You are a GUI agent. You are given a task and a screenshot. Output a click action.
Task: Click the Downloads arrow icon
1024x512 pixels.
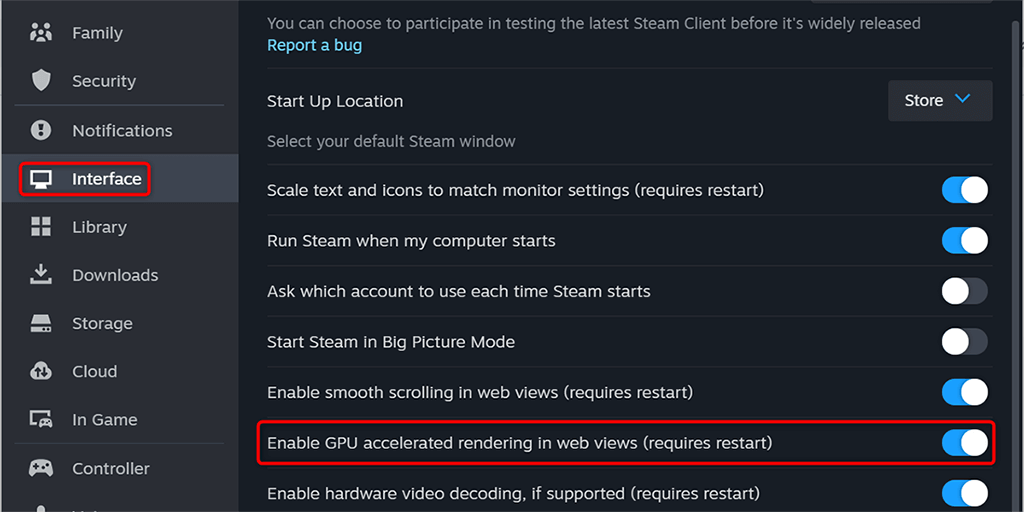pyautogui.click(x=41, y=275)
